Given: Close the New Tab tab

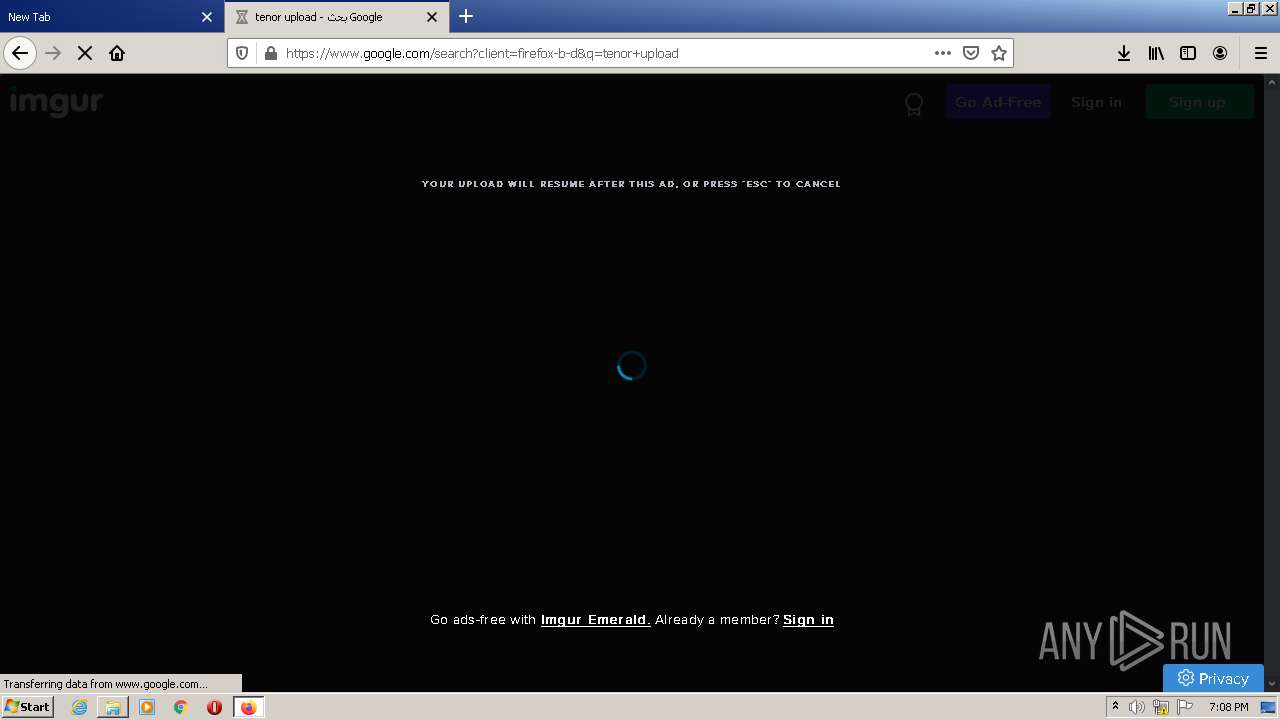Looking at the screenshot, I should coord(207,17).
